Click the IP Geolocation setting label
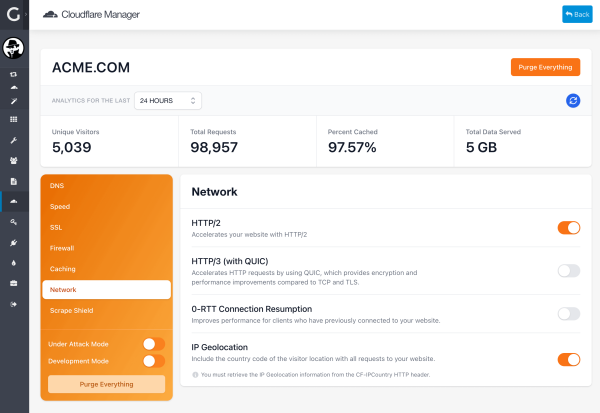Image resolution: width=600 pixels, height=413 pixels. click(x=220, y=347)
